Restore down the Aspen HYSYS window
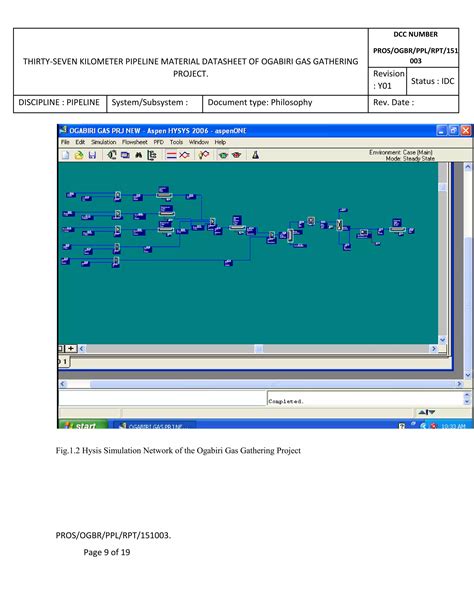Screen dimensions: 474x613 tap(453, 130)
